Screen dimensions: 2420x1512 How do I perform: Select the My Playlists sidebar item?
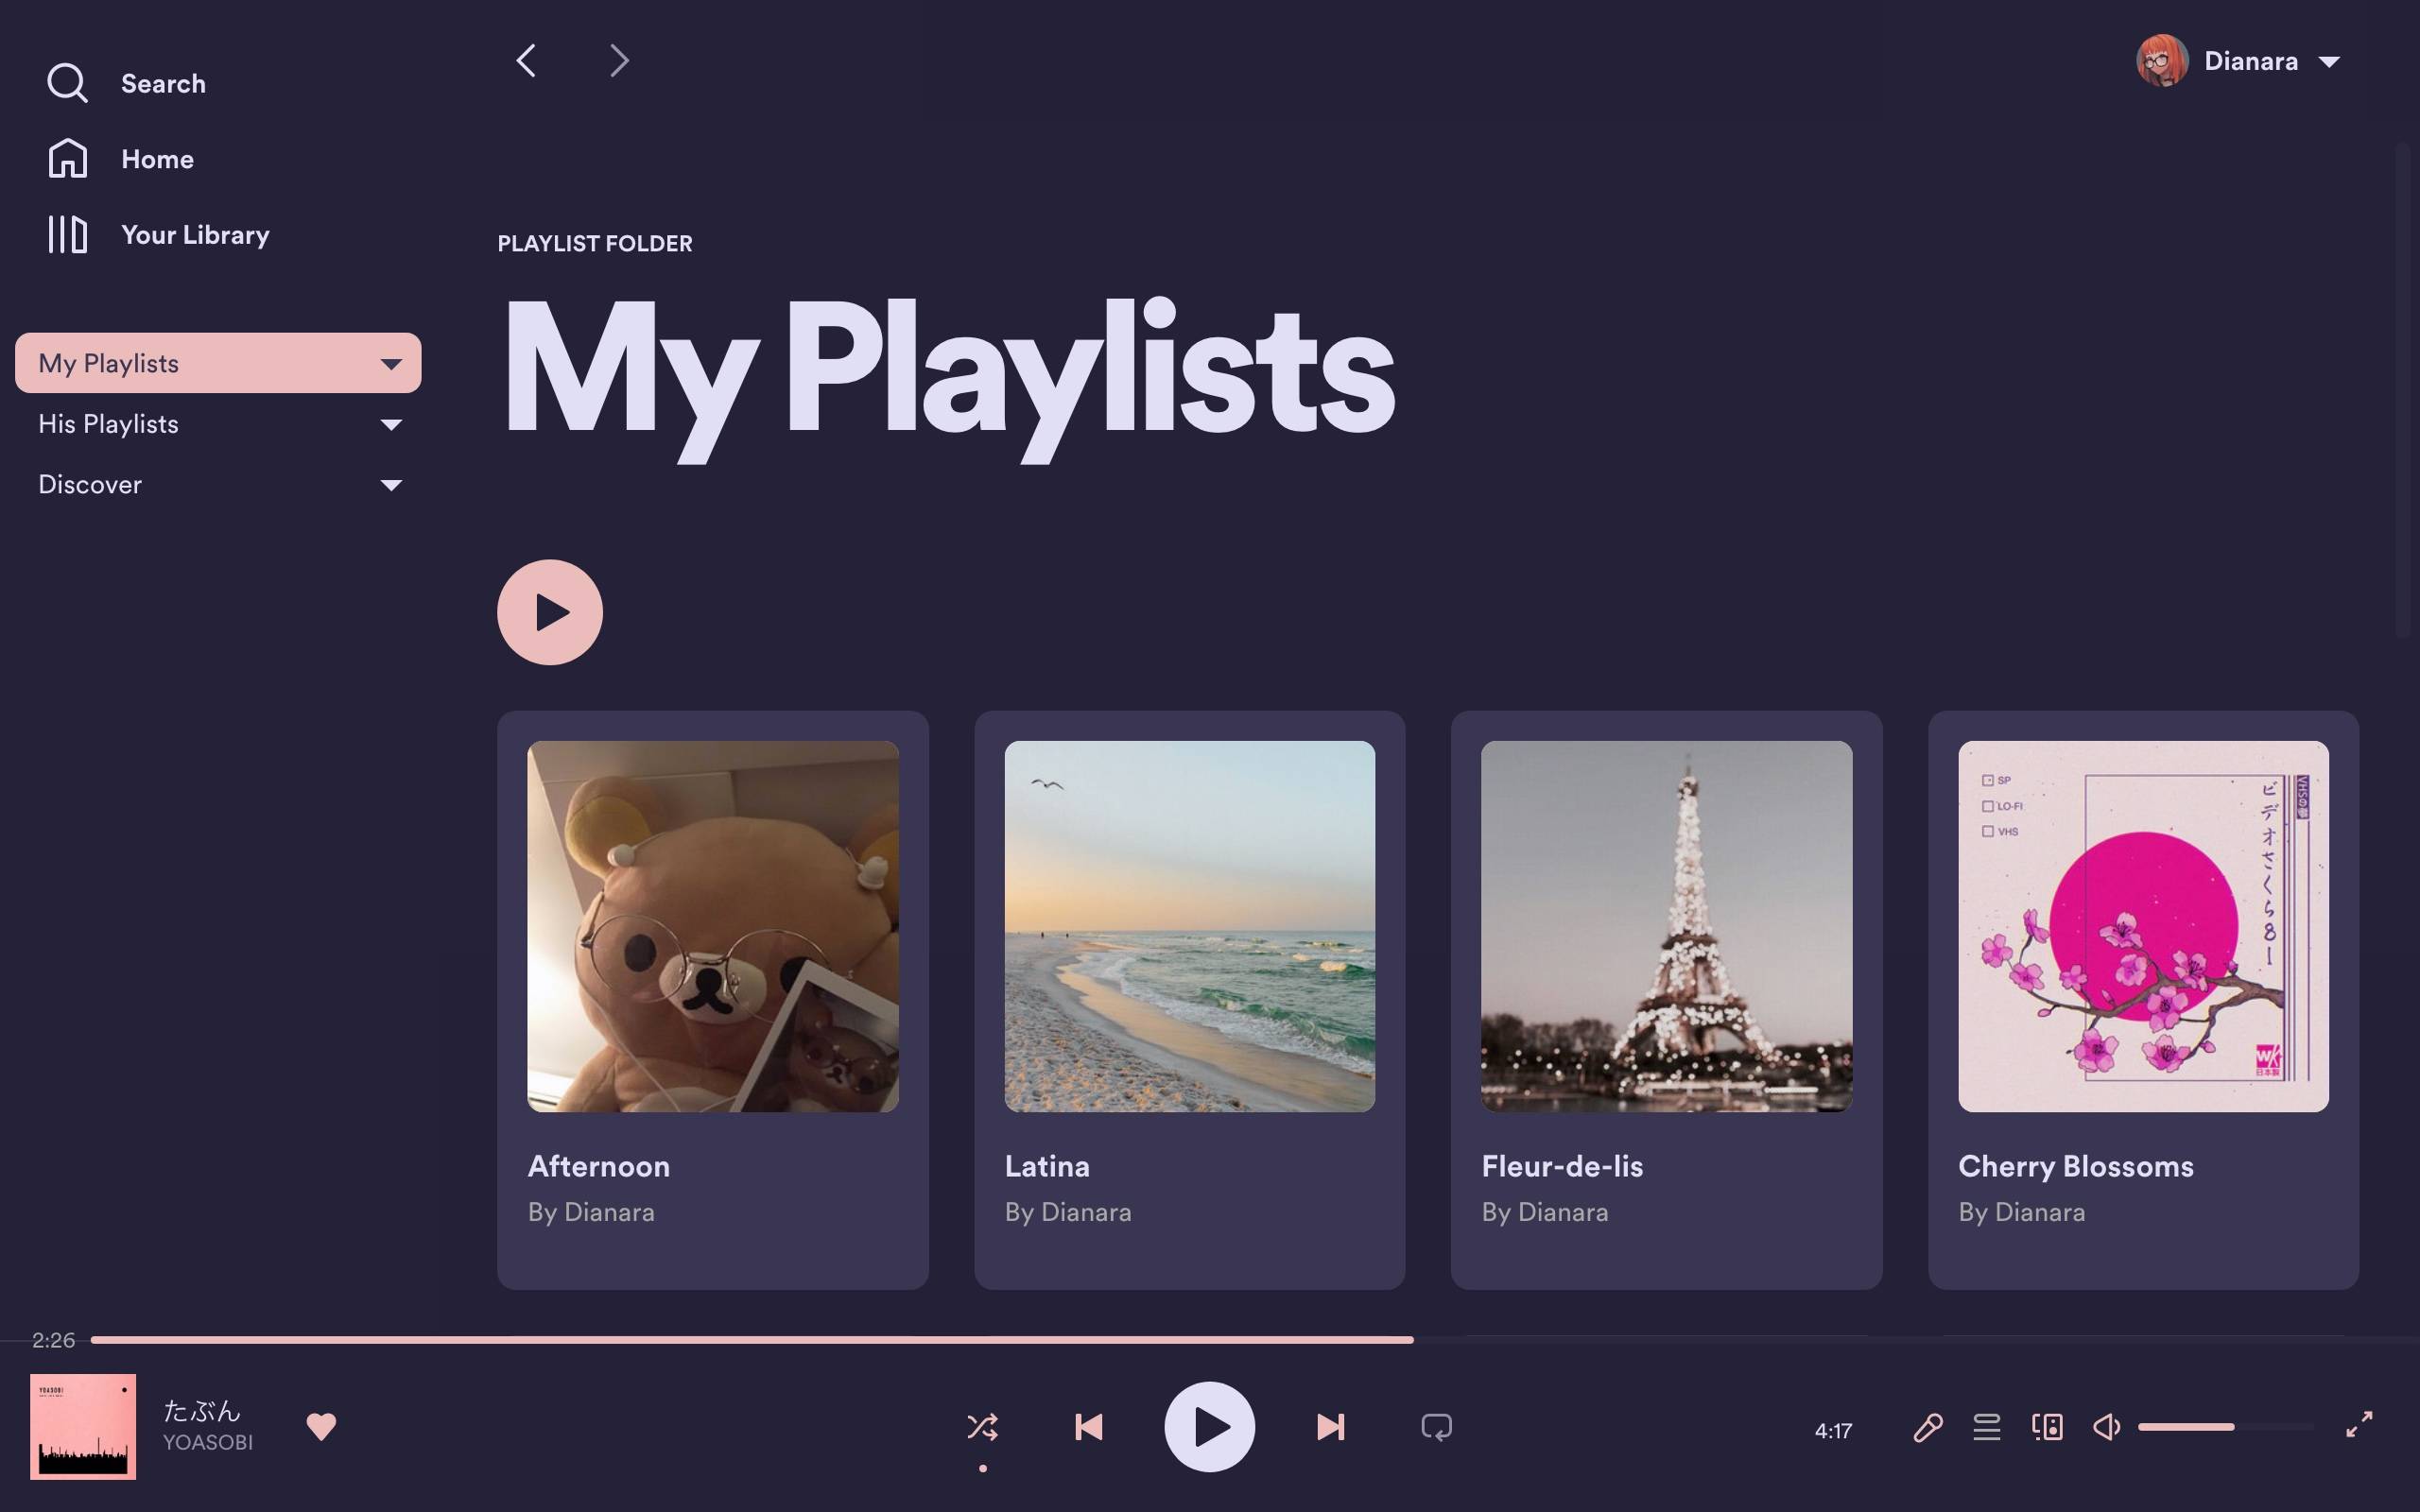tap(218, 363)
